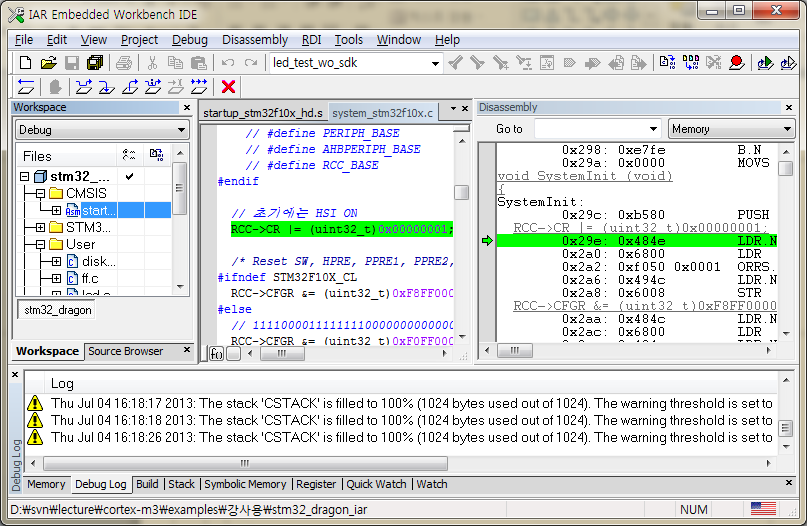Open the File menu
Screen dimensions: 807x526
pos(24,40)
